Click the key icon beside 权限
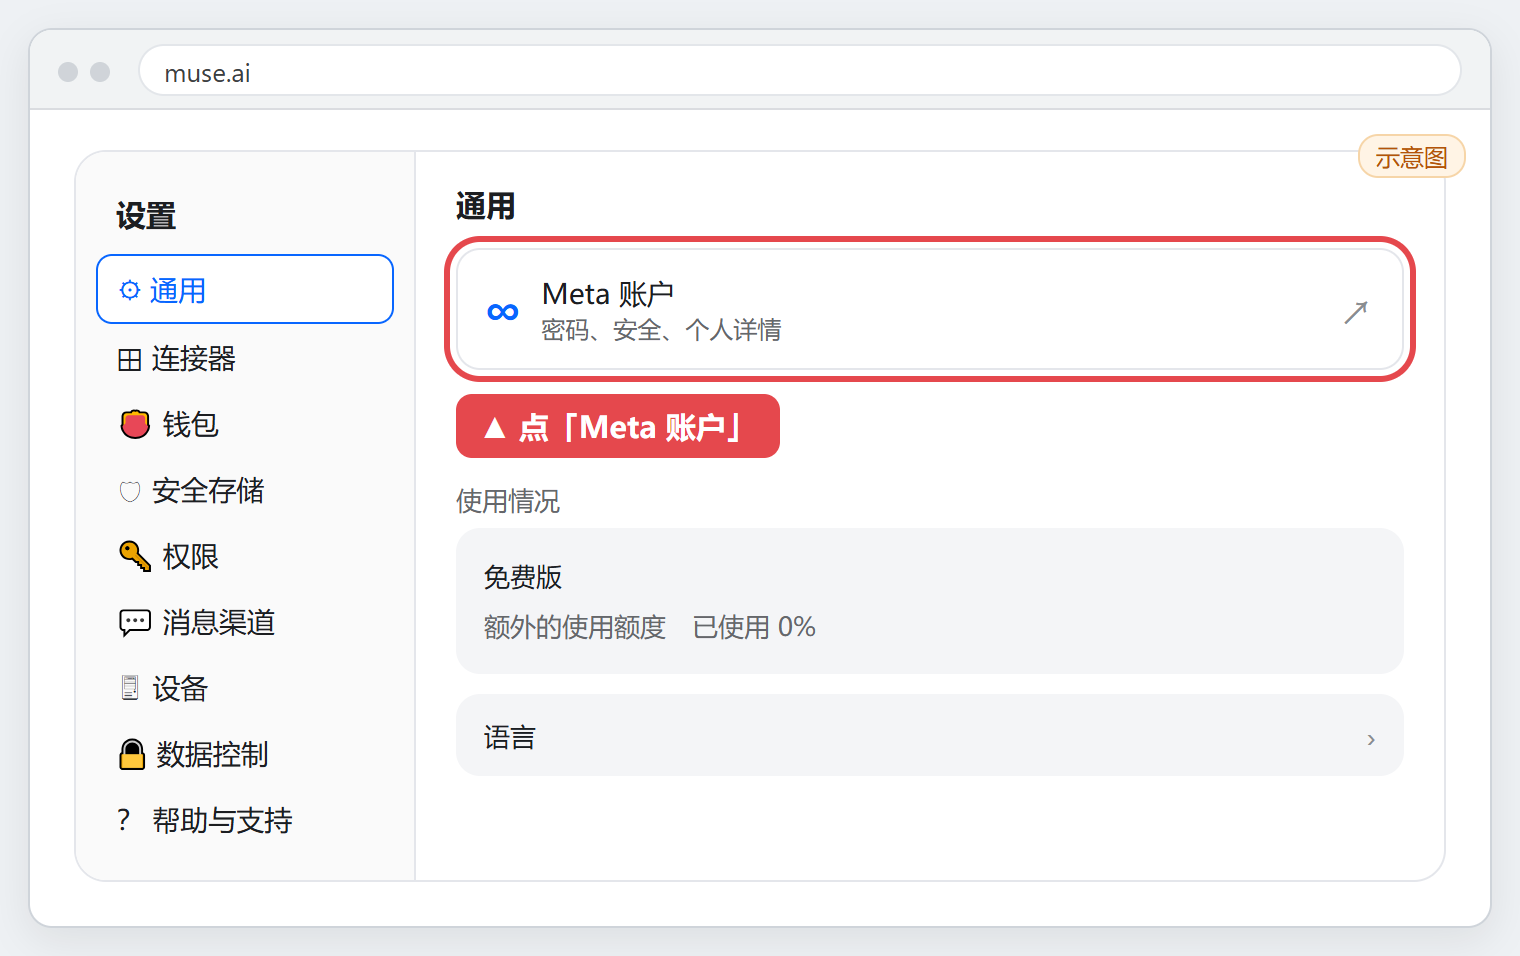This screenshot has height=956, width=1520. pyautogui.click(x=135, y=556)
